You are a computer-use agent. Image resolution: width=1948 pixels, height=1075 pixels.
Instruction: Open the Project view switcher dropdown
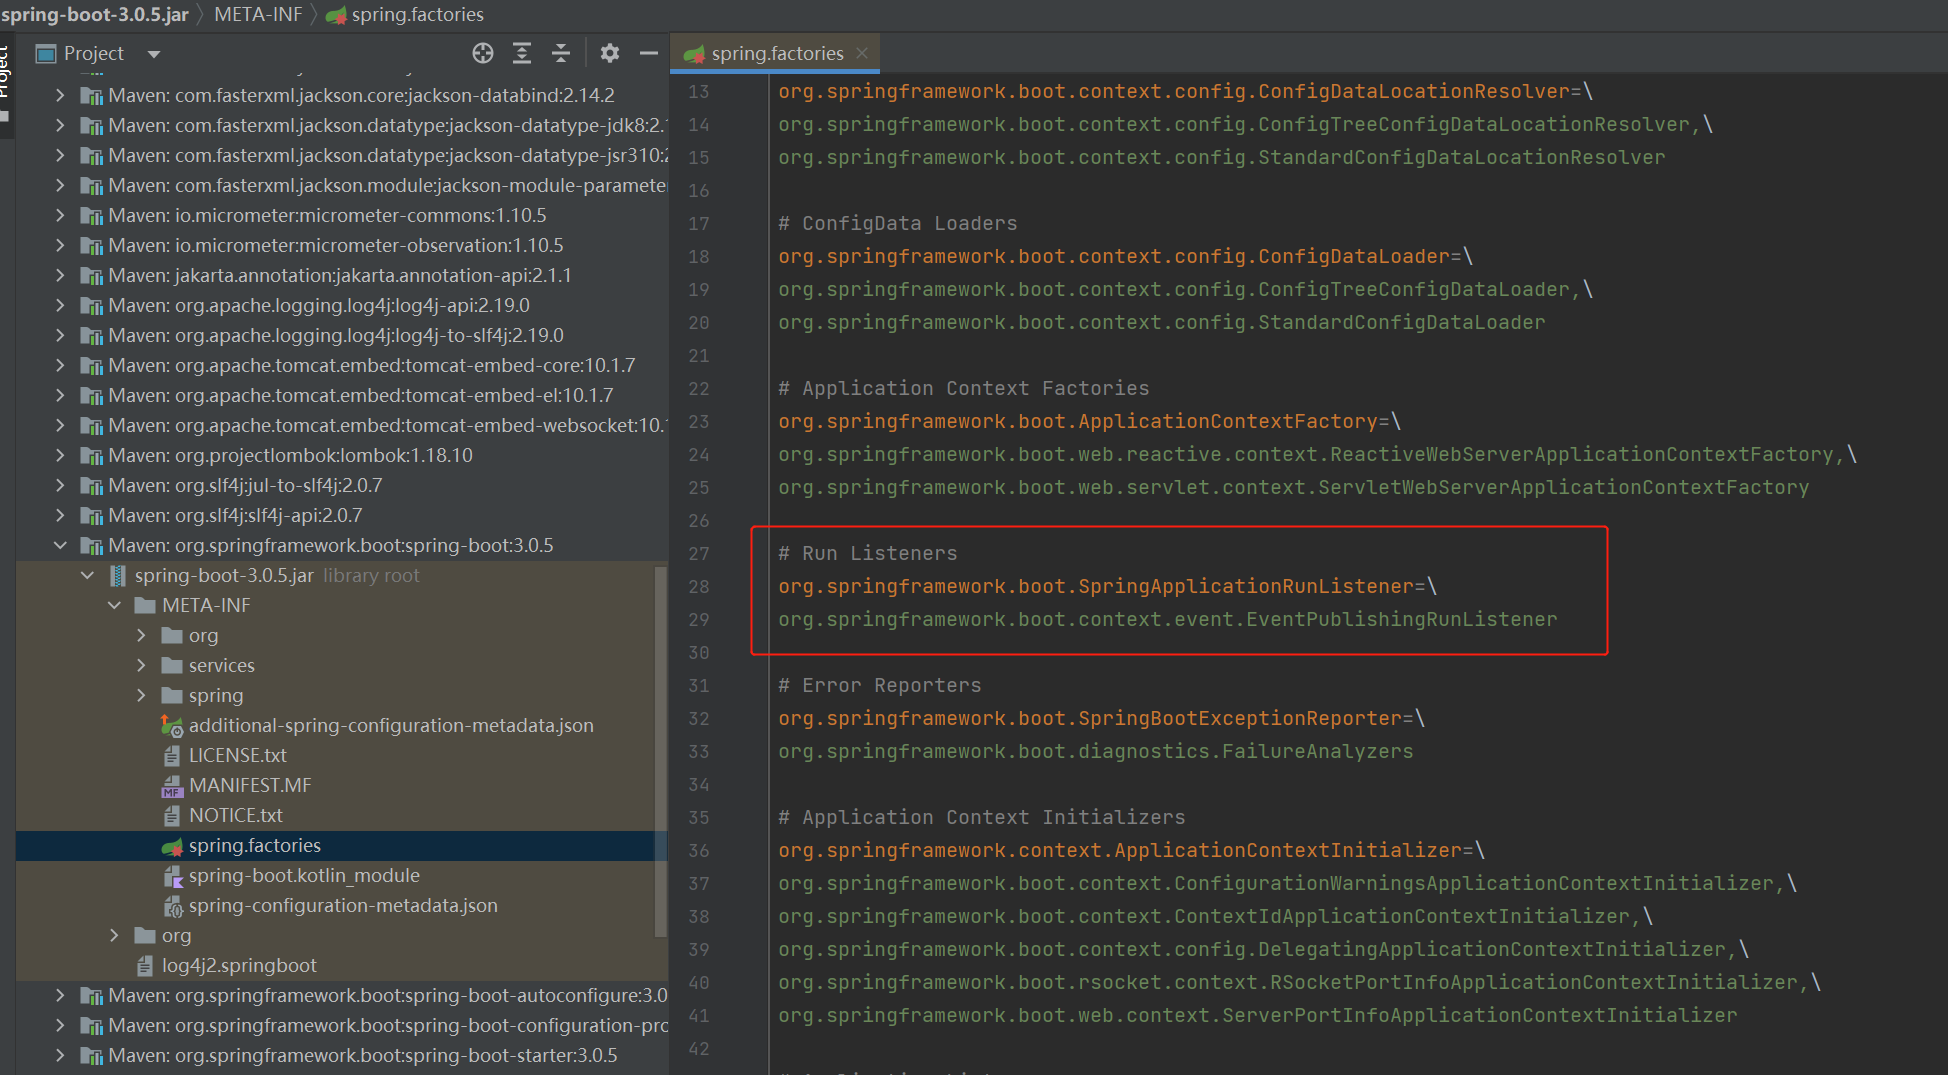click(x=153, y=53)
